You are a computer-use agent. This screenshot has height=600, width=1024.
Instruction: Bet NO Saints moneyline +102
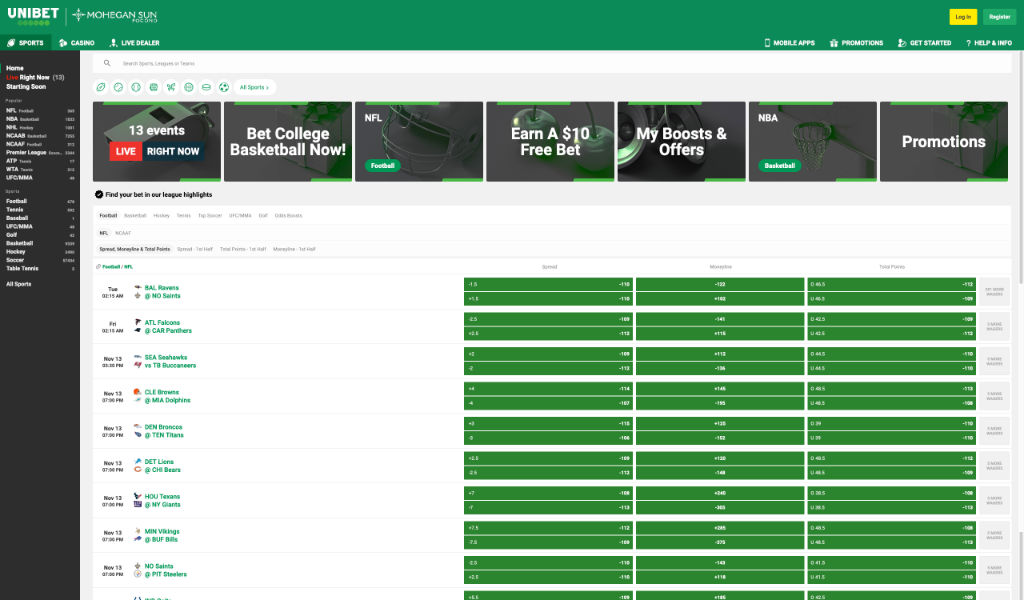pos(720,298)
